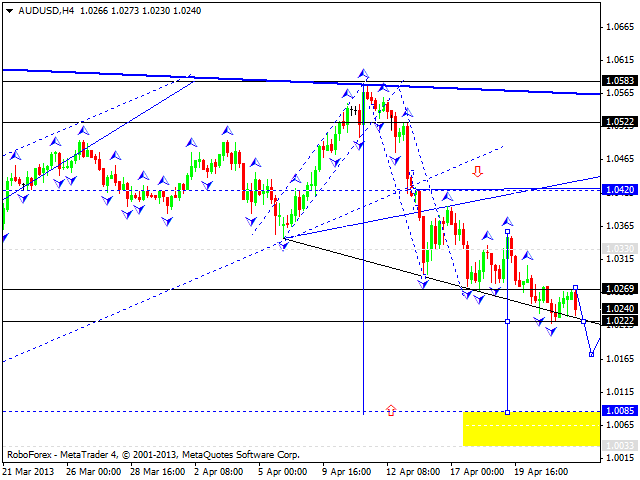Click the yellow target zone rectangle

click(x=530, y=427)
